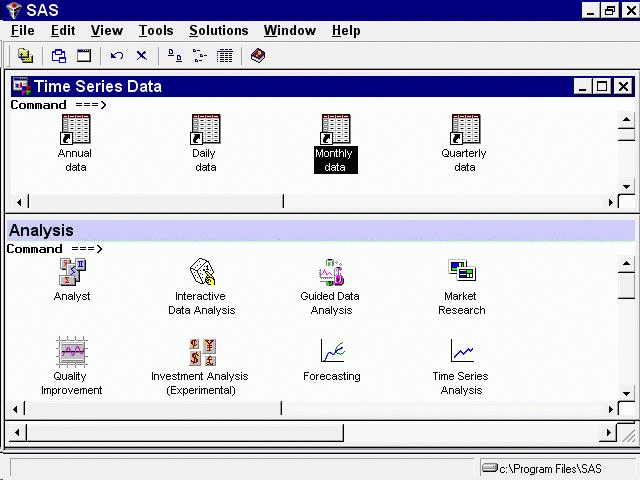Open Interactive Data Analysis
This screenshot has height=480, width=640.
[x=202, y=272]
